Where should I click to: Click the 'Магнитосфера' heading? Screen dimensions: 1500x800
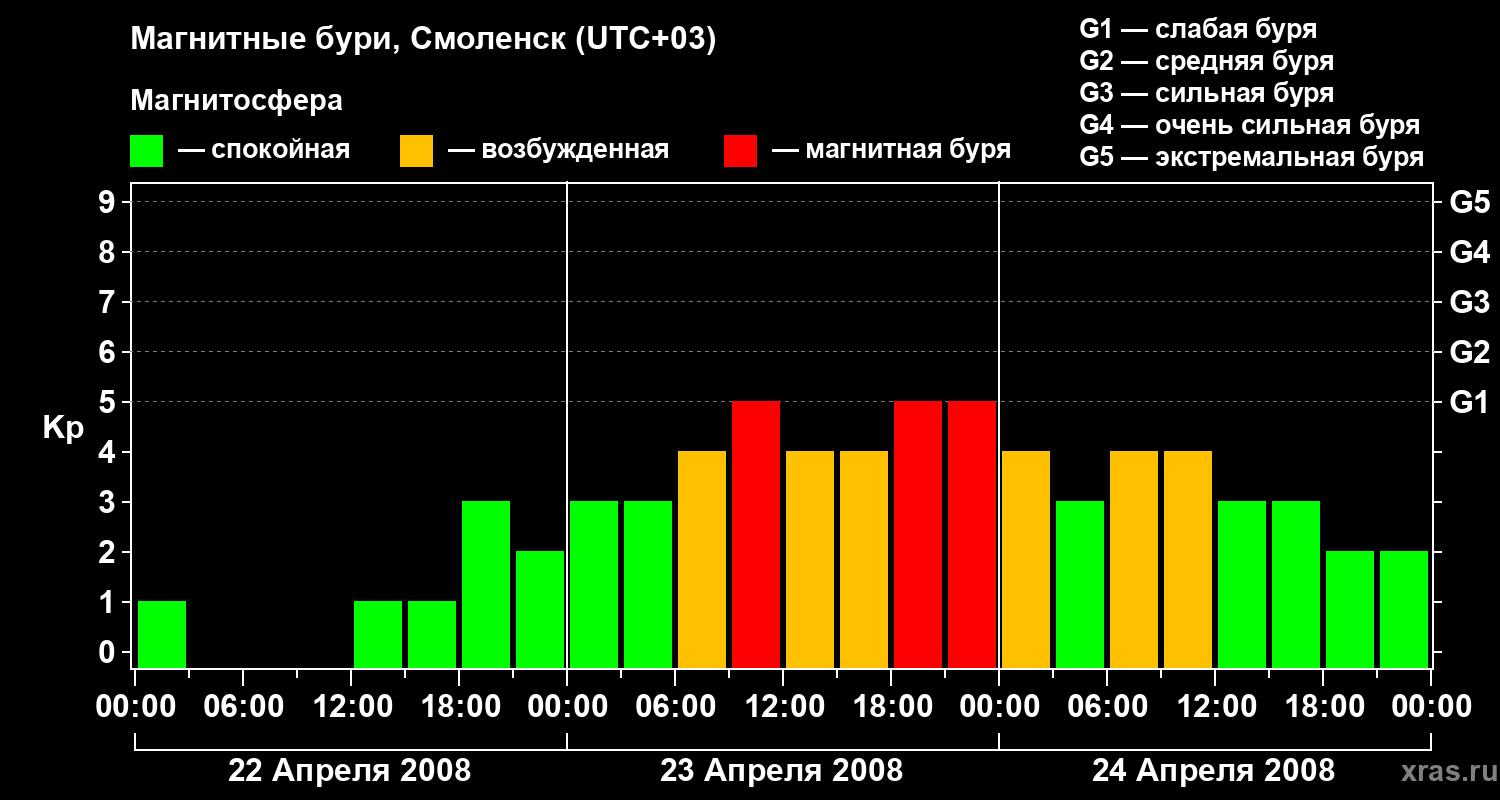coord(236,101)
